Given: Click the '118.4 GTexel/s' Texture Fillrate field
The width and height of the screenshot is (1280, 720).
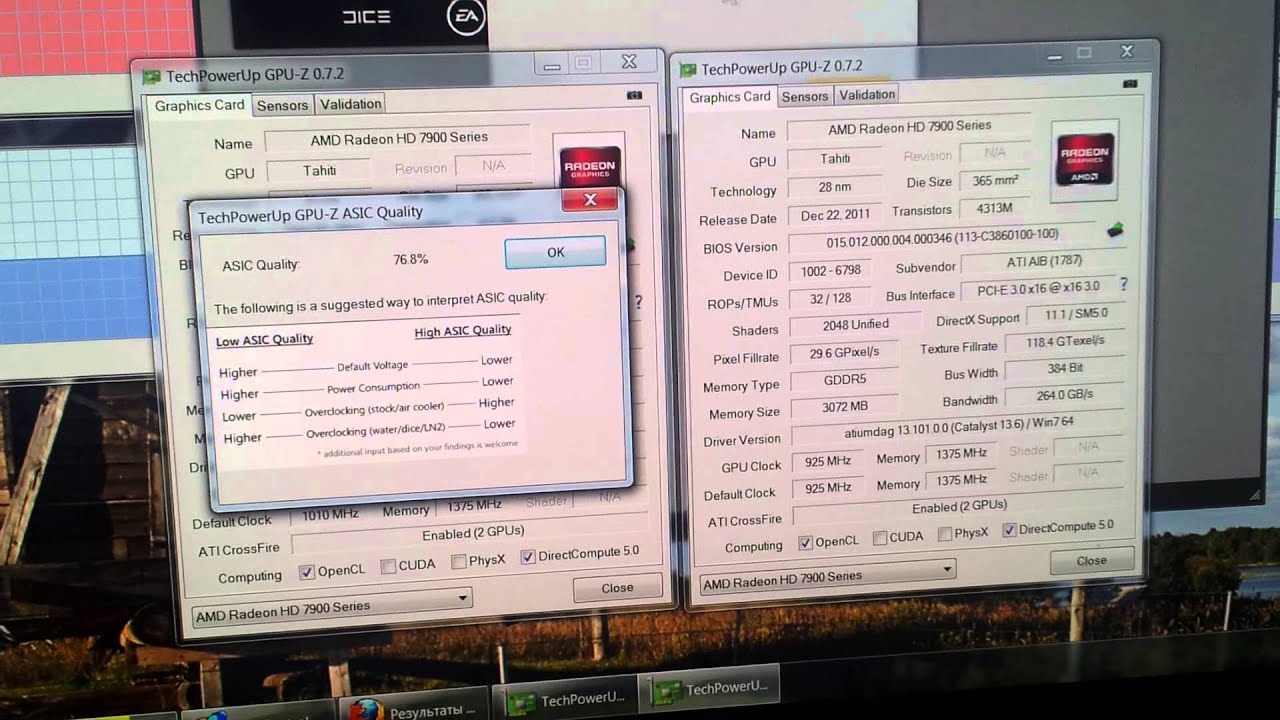Looking at the screenshot, I should [x=1065, y=342].
